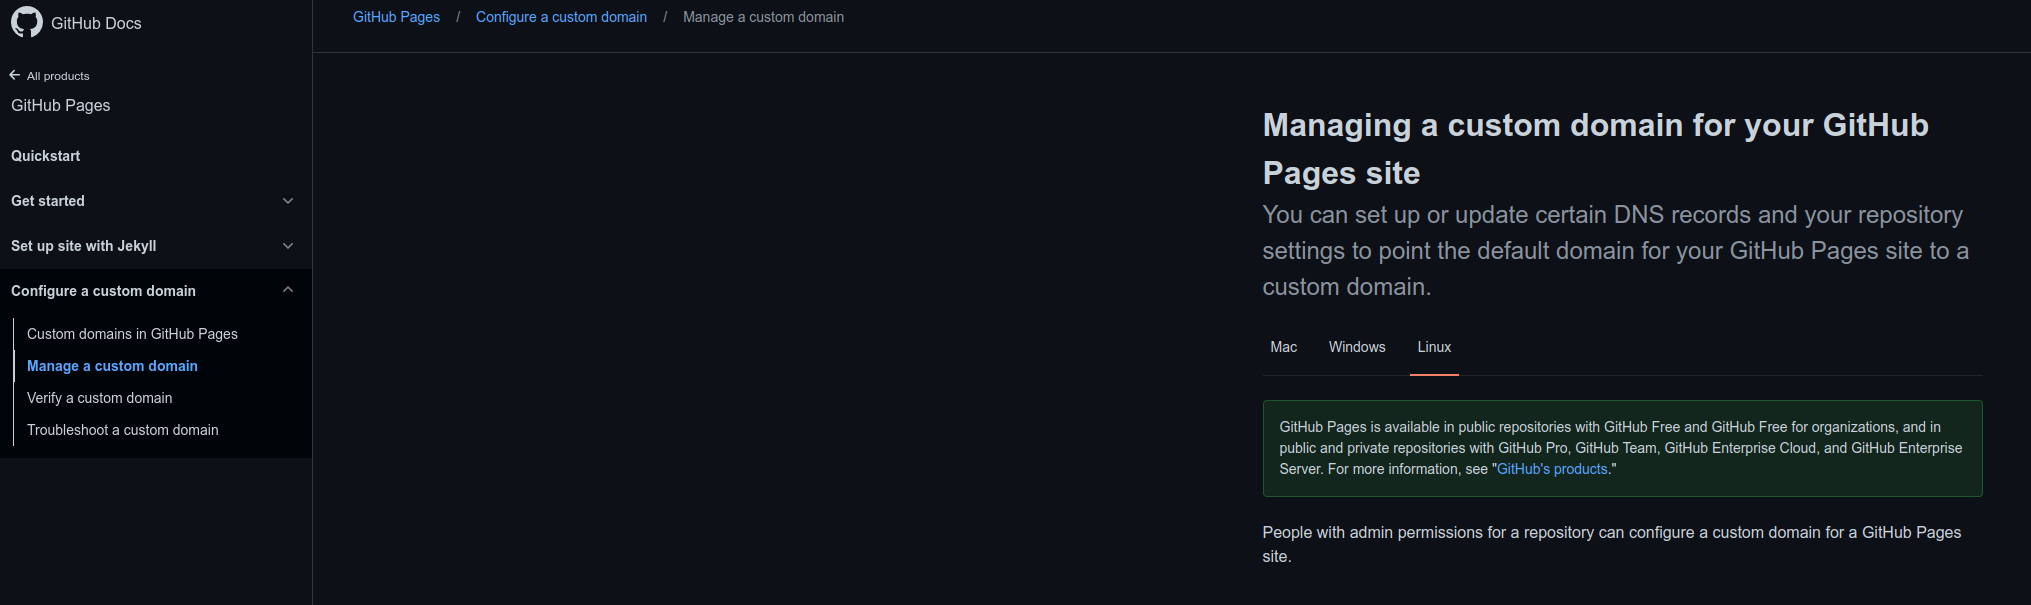
Task: Open the Quickstart sidebar item
Action: tap(46, 156)
